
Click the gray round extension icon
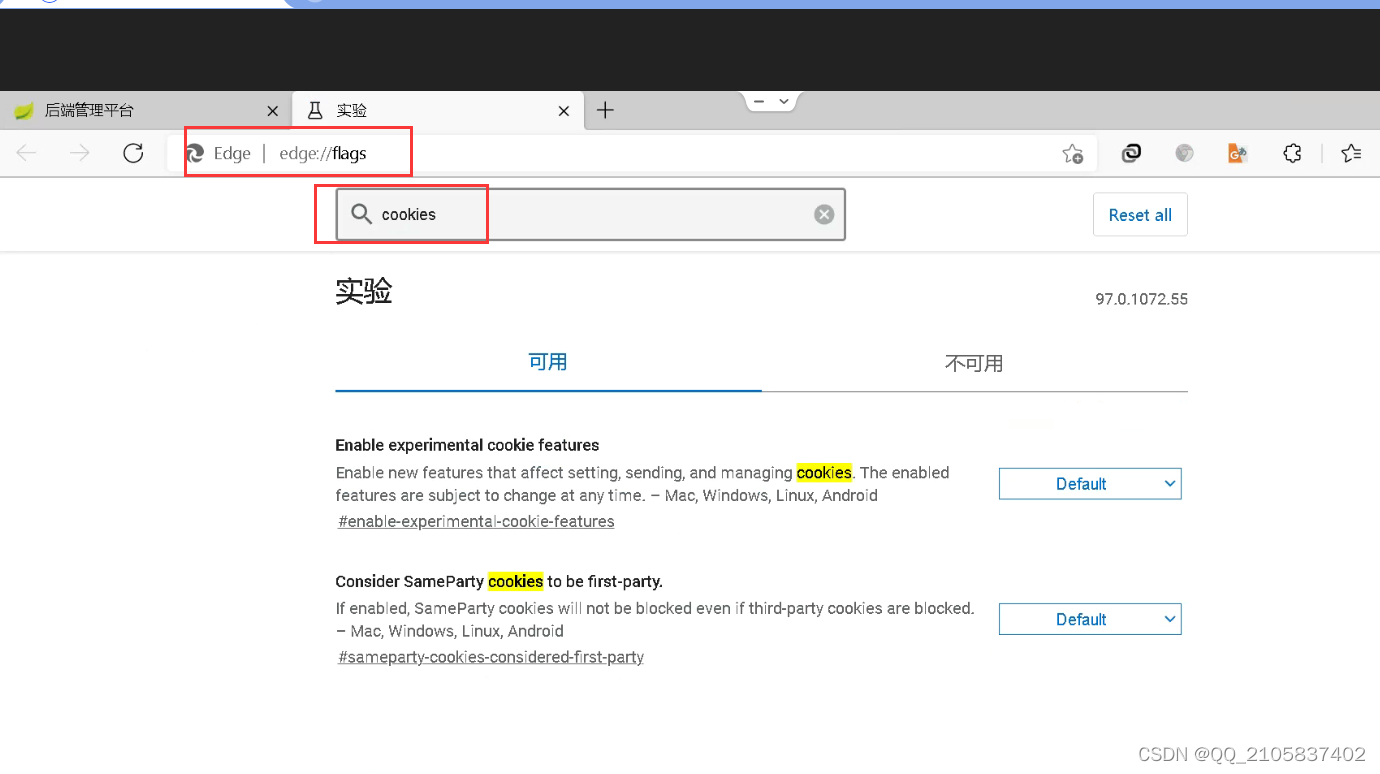[x=1184, y=153]
